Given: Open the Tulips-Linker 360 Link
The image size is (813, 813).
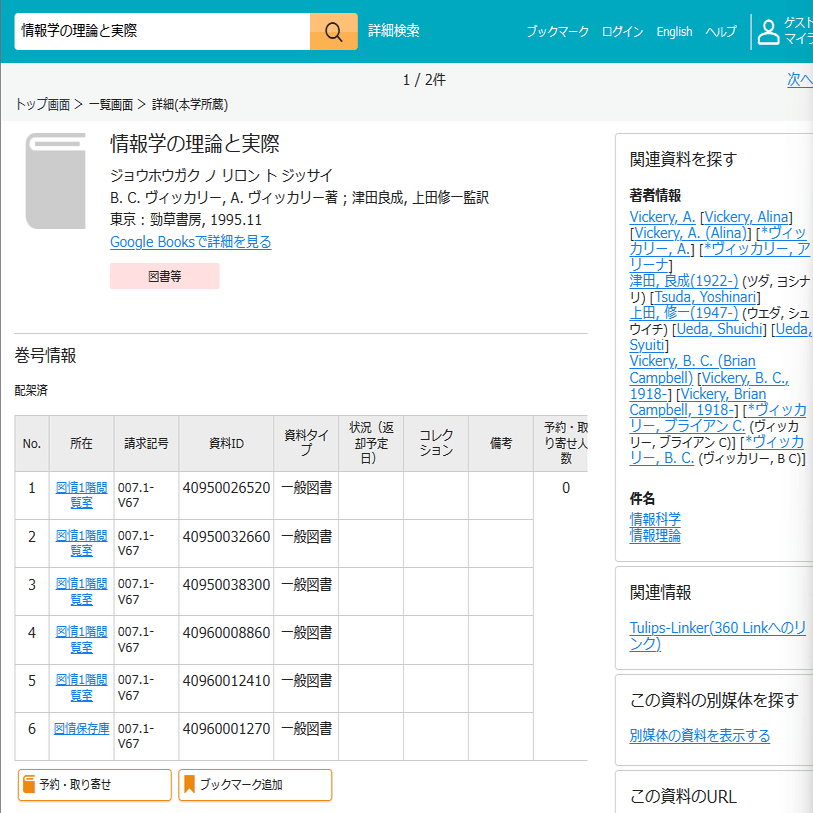Looking at the screenshot, I should point(718,636).
